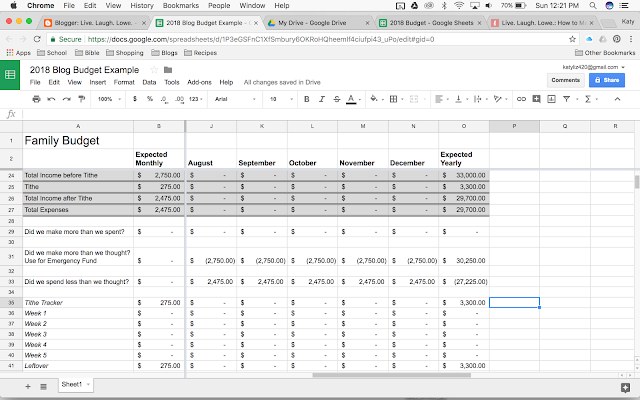
Task: Open horizontal align dropdown
Action: click(x=441, y=99)
